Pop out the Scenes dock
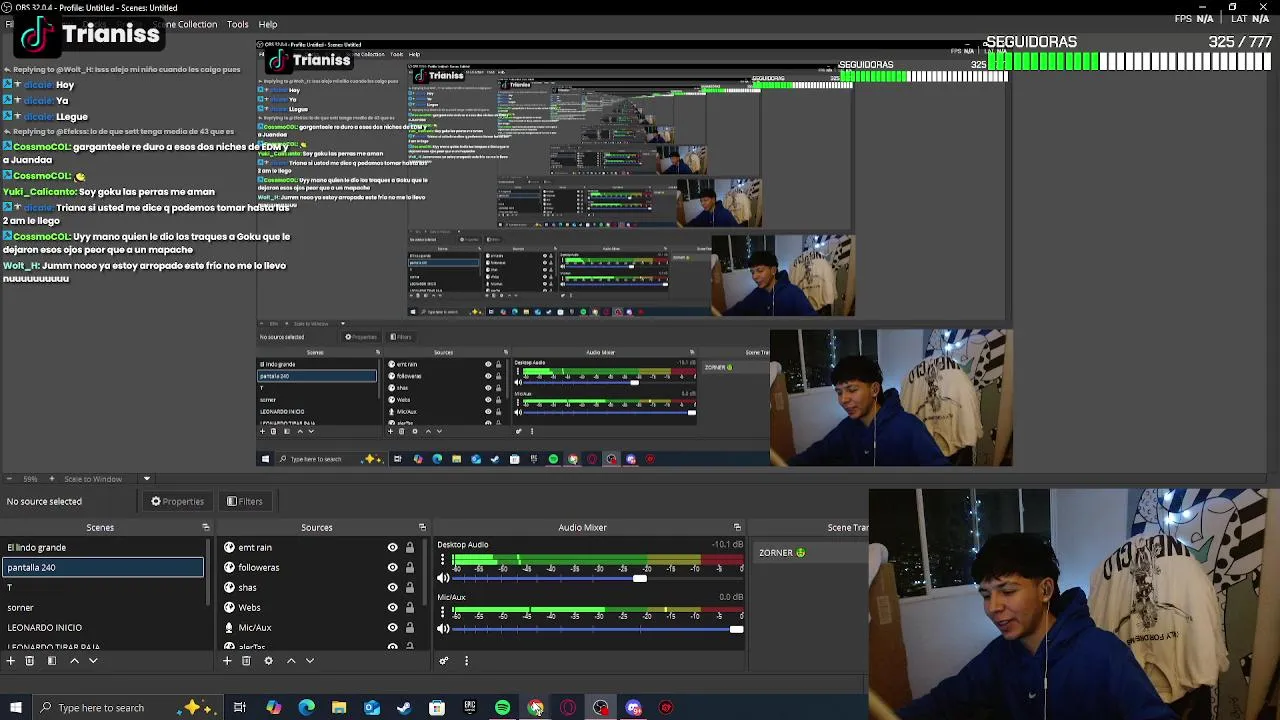 coord(206,527)
